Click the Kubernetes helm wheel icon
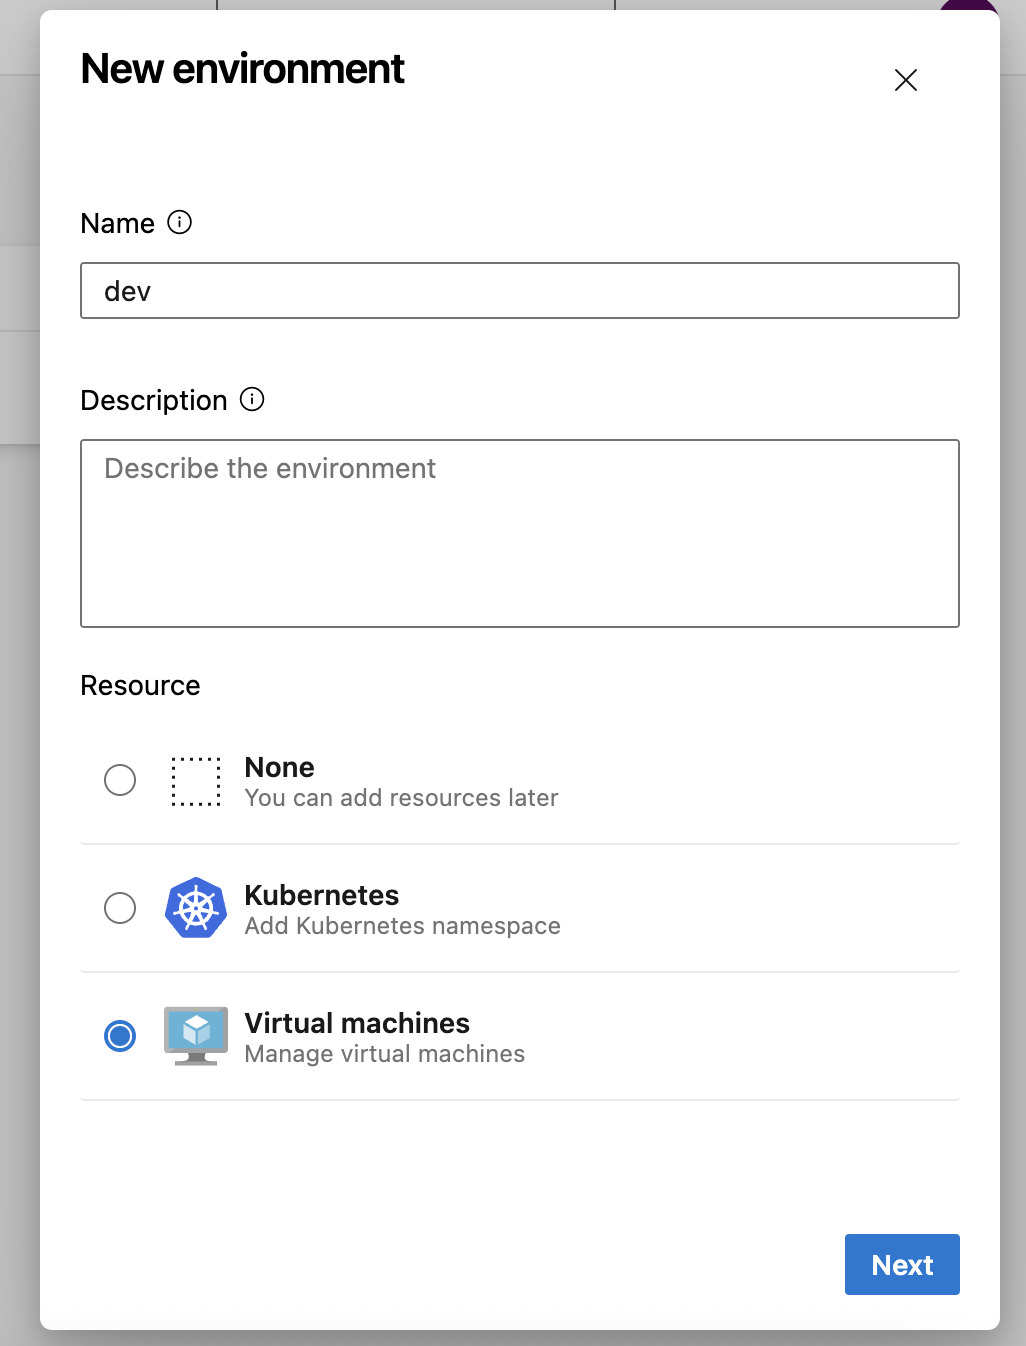1026x1346 pixels. point(196,908)
